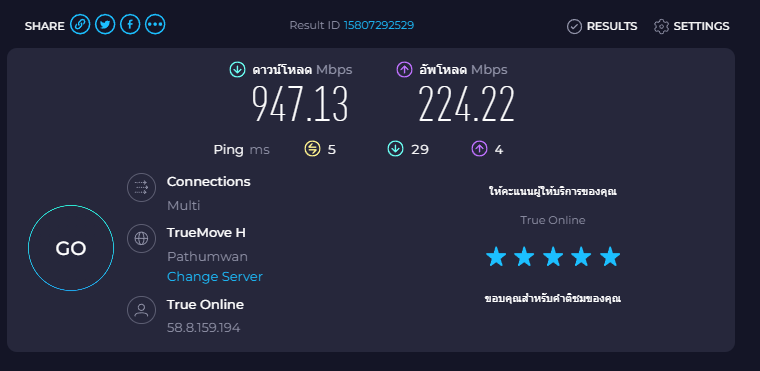
Task: Click Change Server link
Action: 215,276
